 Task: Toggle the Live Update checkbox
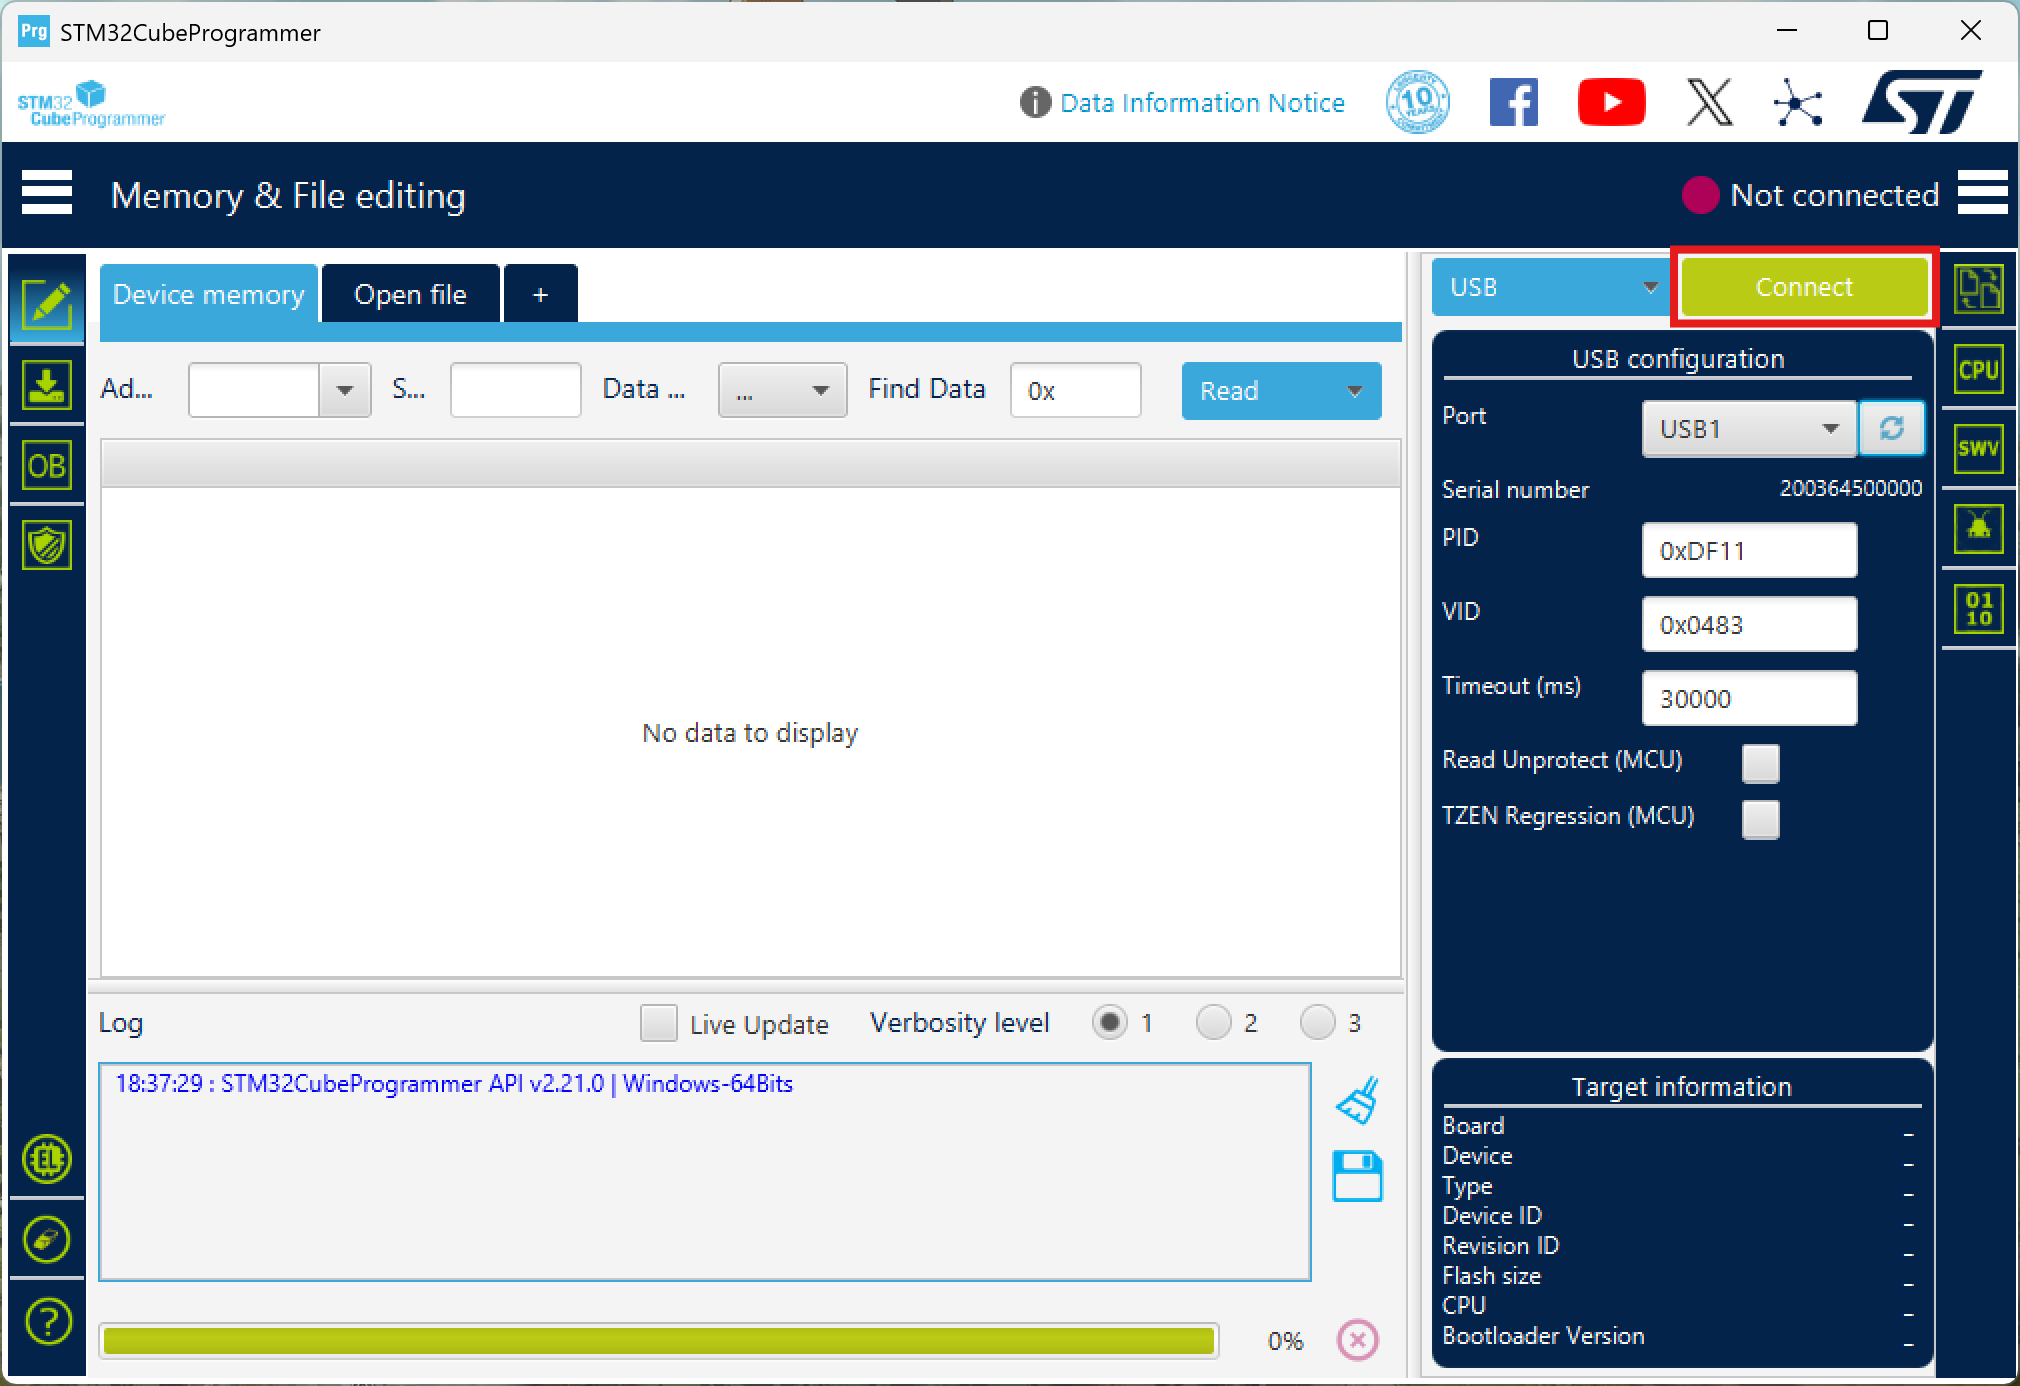coord(658,1024)
